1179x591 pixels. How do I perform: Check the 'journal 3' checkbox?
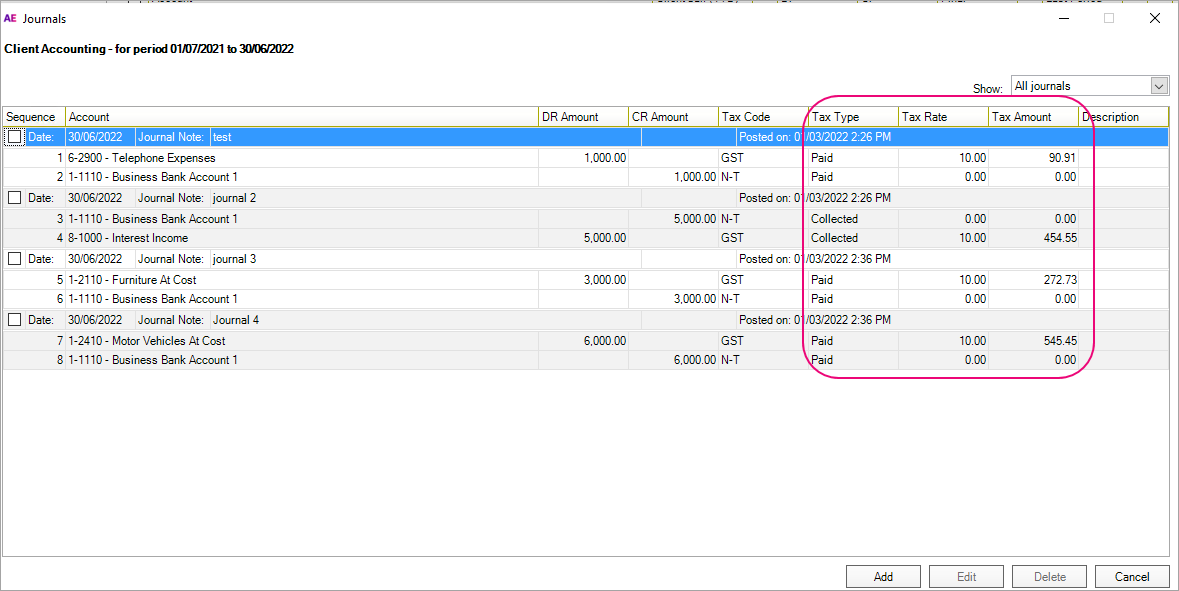pos(14,259)
